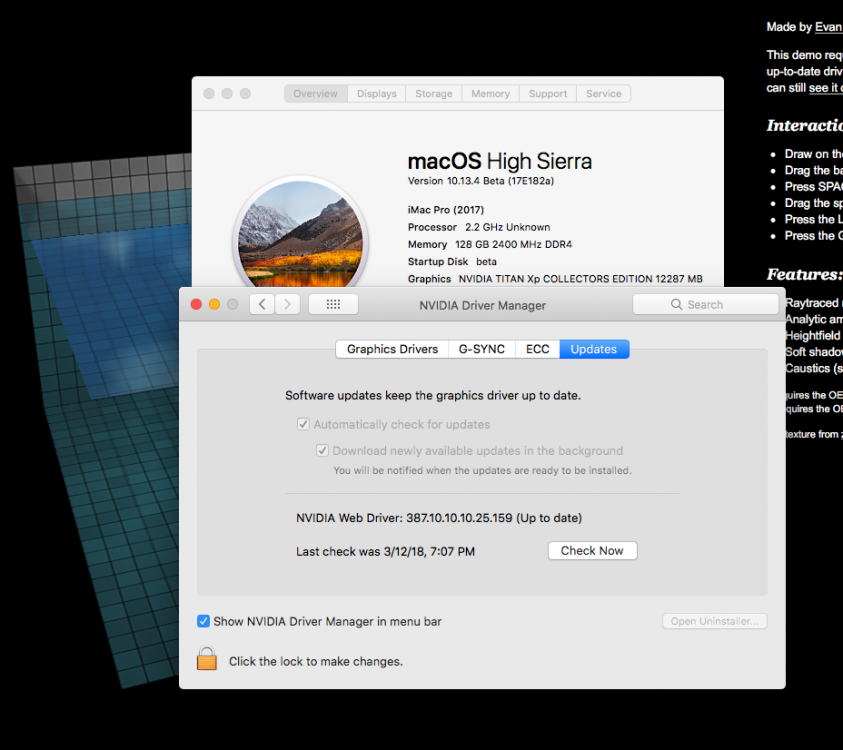Click the magnifier icon in Search
843x750 pixels.
point(676,304)
